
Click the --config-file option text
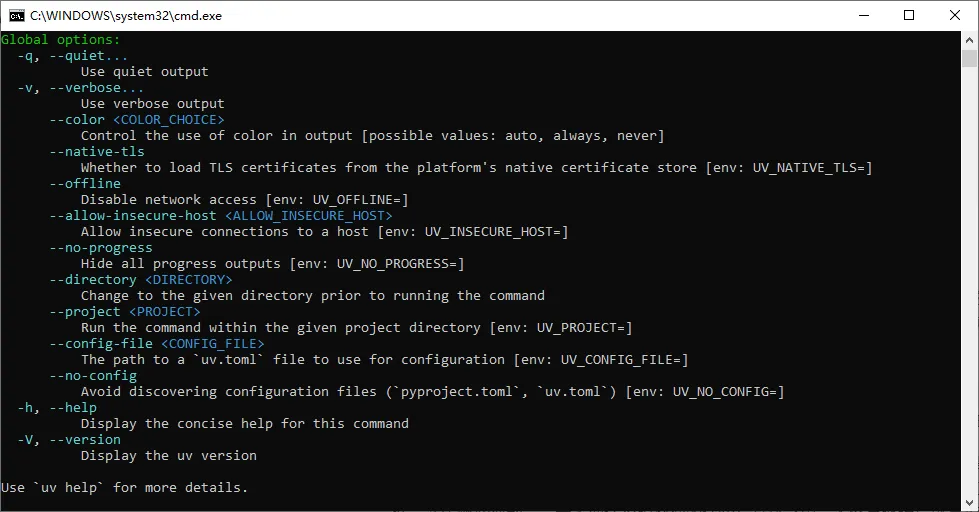pyautogui.click(x=100, y=344)
